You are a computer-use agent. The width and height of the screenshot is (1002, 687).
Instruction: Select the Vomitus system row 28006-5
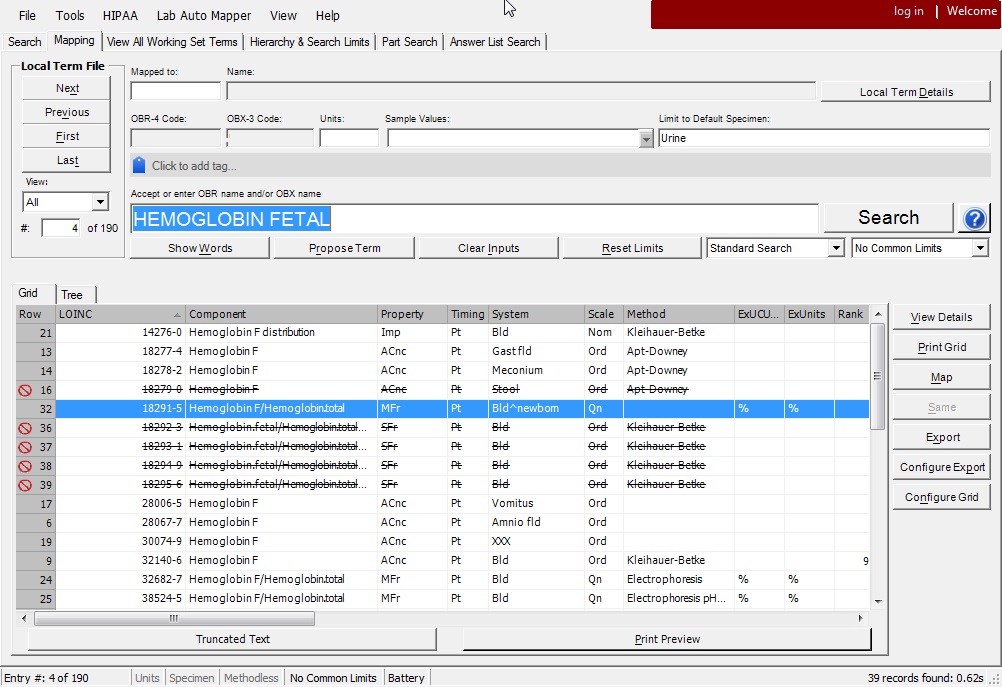click(x=443, y=504)
